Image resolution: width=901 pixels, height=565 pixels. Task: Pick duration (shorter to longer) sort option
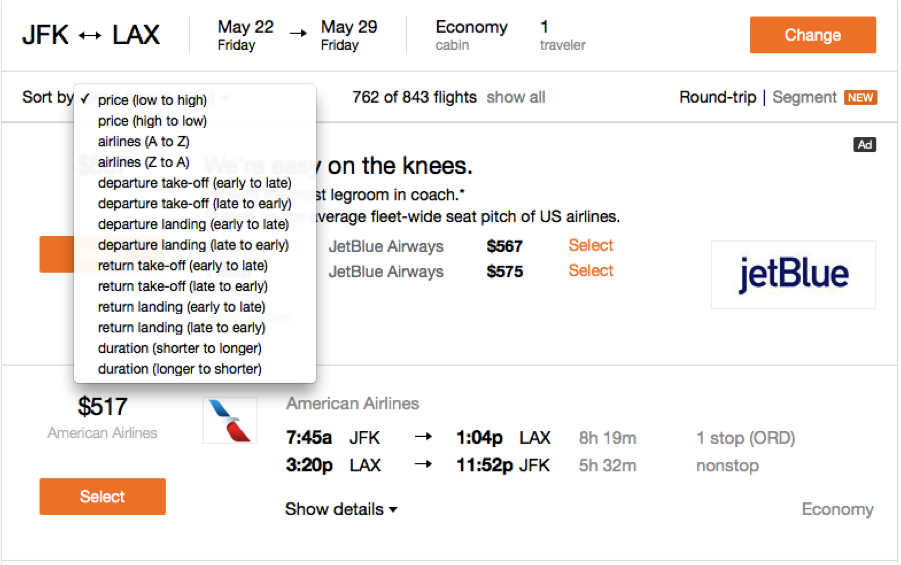tap(179, 348)
